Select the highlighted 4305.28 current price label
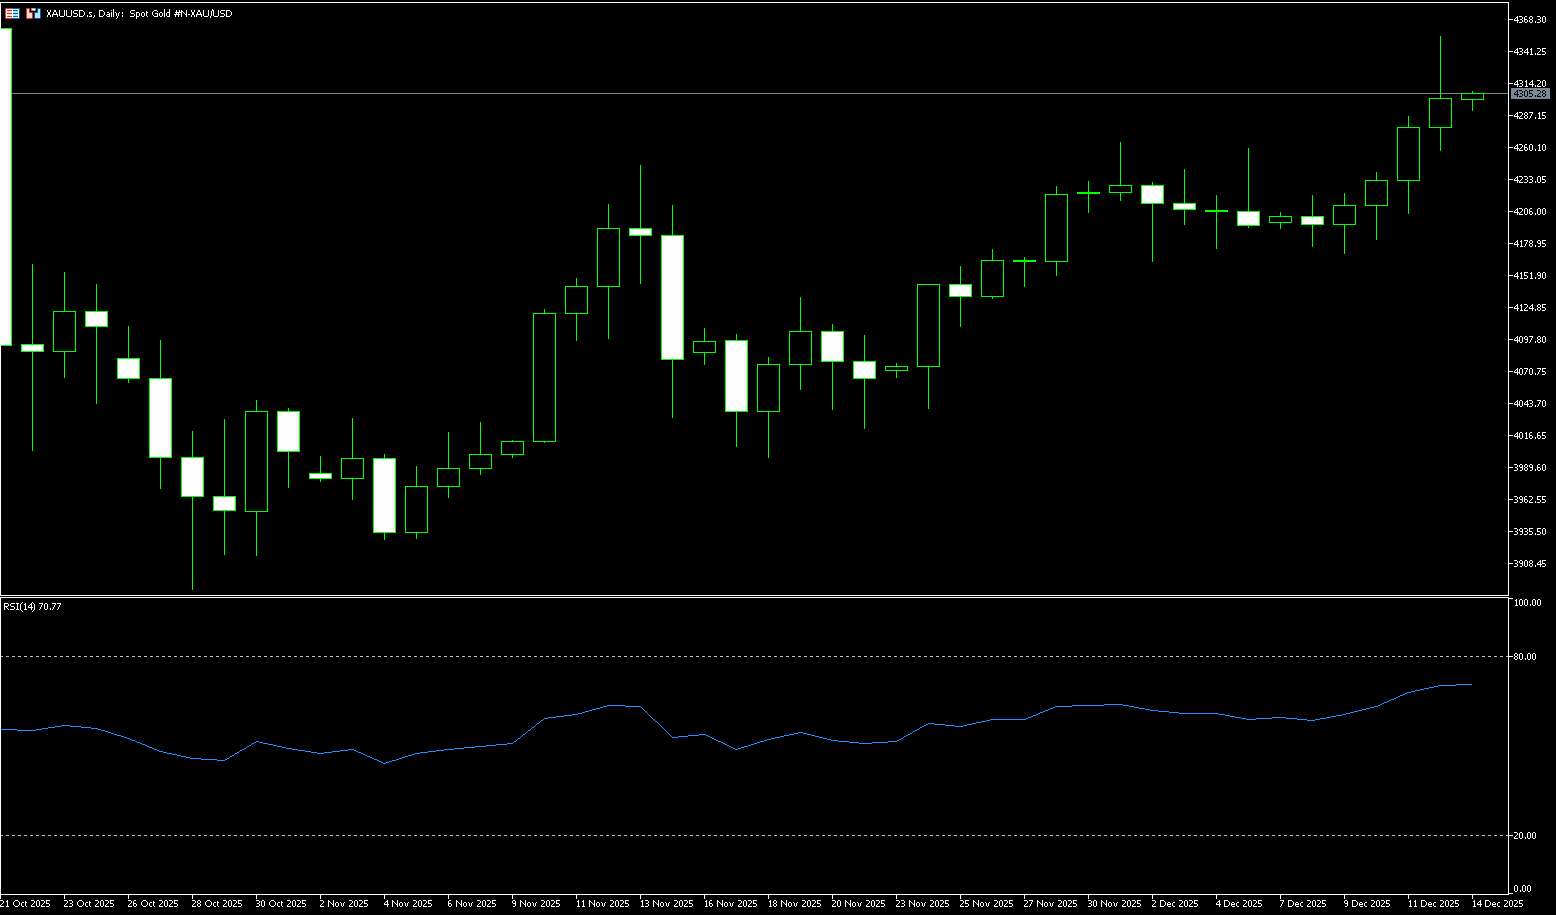Screen dimensions: 1556x915 [x=1530, y=94]
